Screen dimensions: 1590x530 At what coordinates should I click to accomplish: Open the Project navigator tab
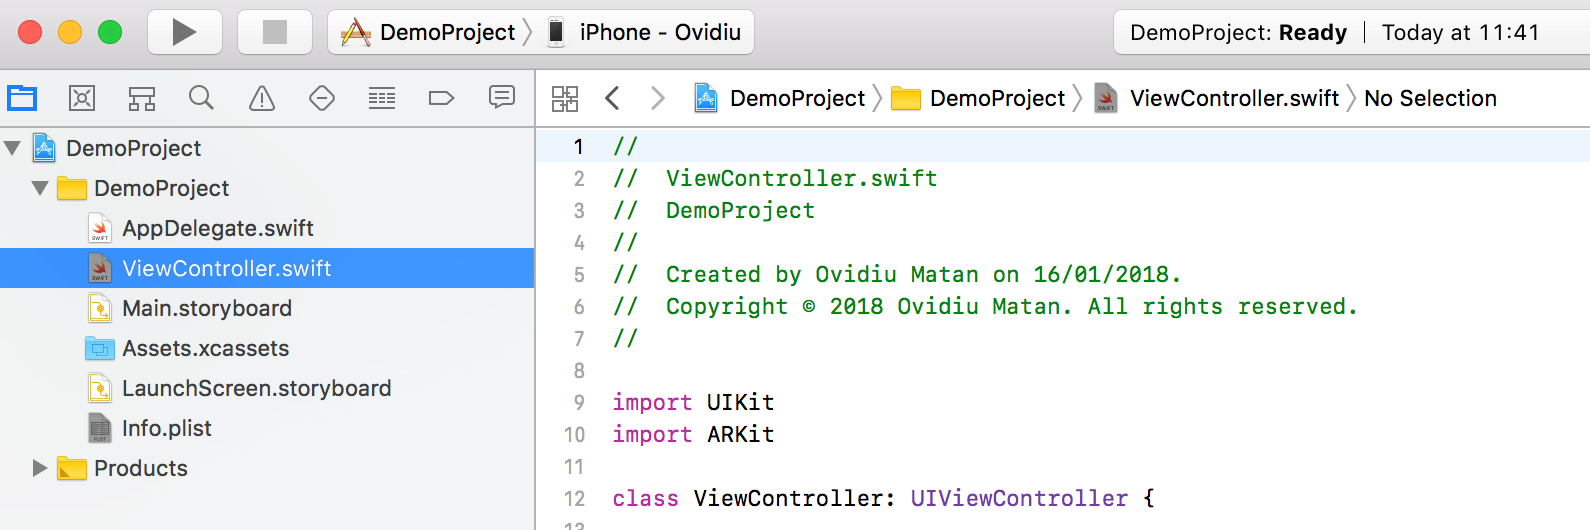22,98
